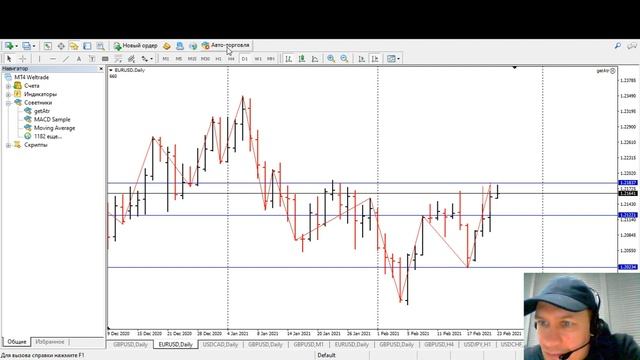Expand the Индикаторы tree node
This screenshot has width=640, height=360.
(x=8, y=95)
